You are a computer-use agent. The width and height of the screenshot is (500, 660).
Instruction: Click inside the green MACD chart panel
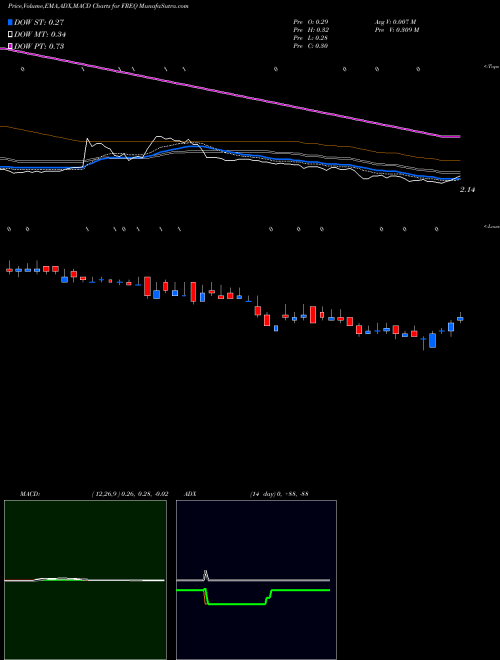pyautogui.click(x=85, y=580)
